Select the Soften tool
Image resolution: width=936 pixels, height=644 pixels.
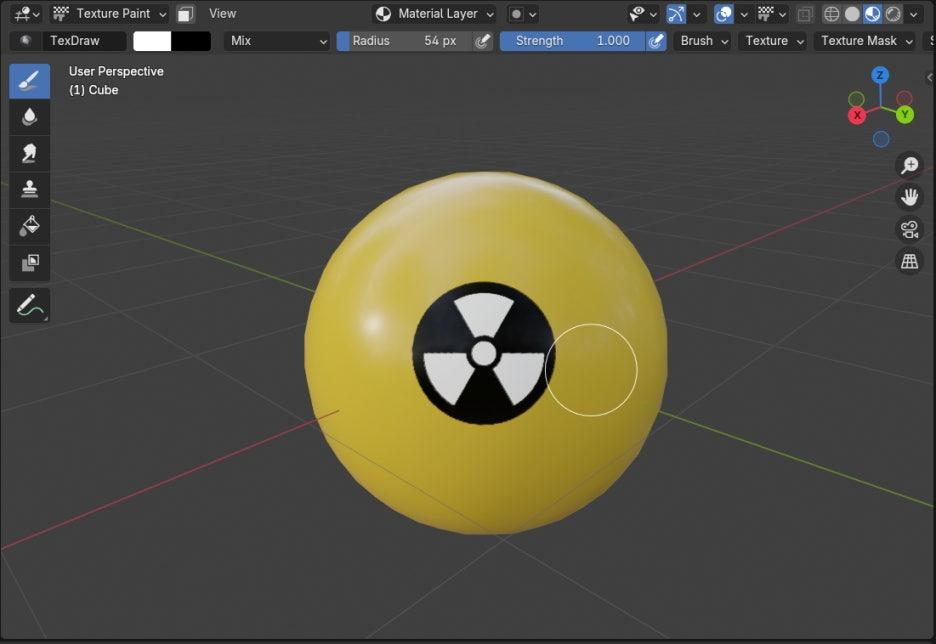pos(29,117)
